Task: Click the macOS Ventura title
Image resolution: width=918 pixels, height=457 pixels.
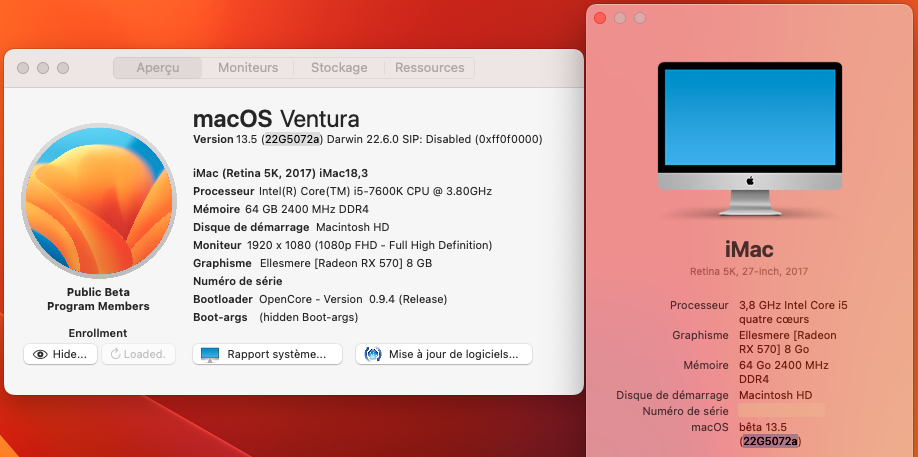Action: (276, 119)
